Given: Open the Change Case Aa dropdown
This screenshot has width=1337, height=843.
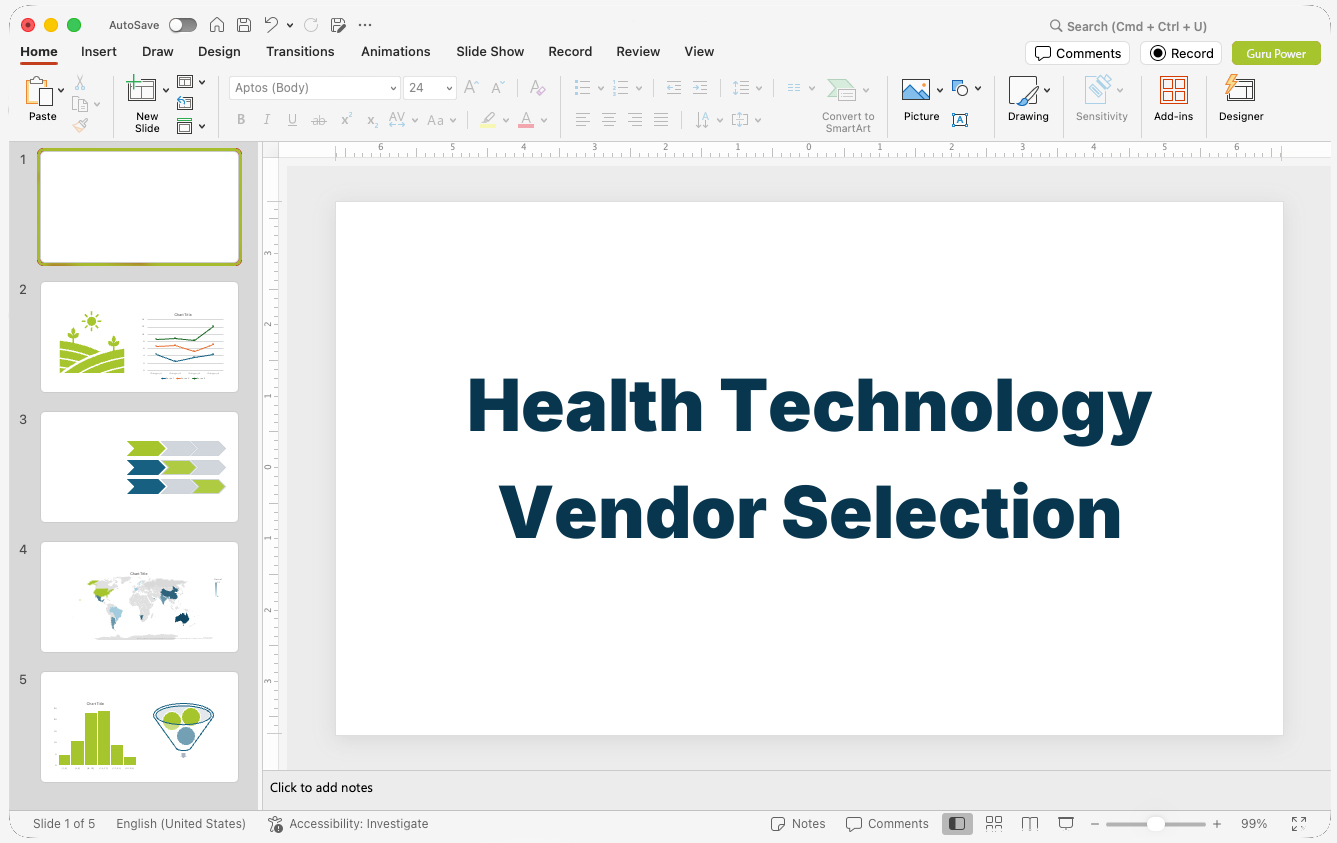Looking at the screenshot, I should pyautogui.click(x=441, y=120).
